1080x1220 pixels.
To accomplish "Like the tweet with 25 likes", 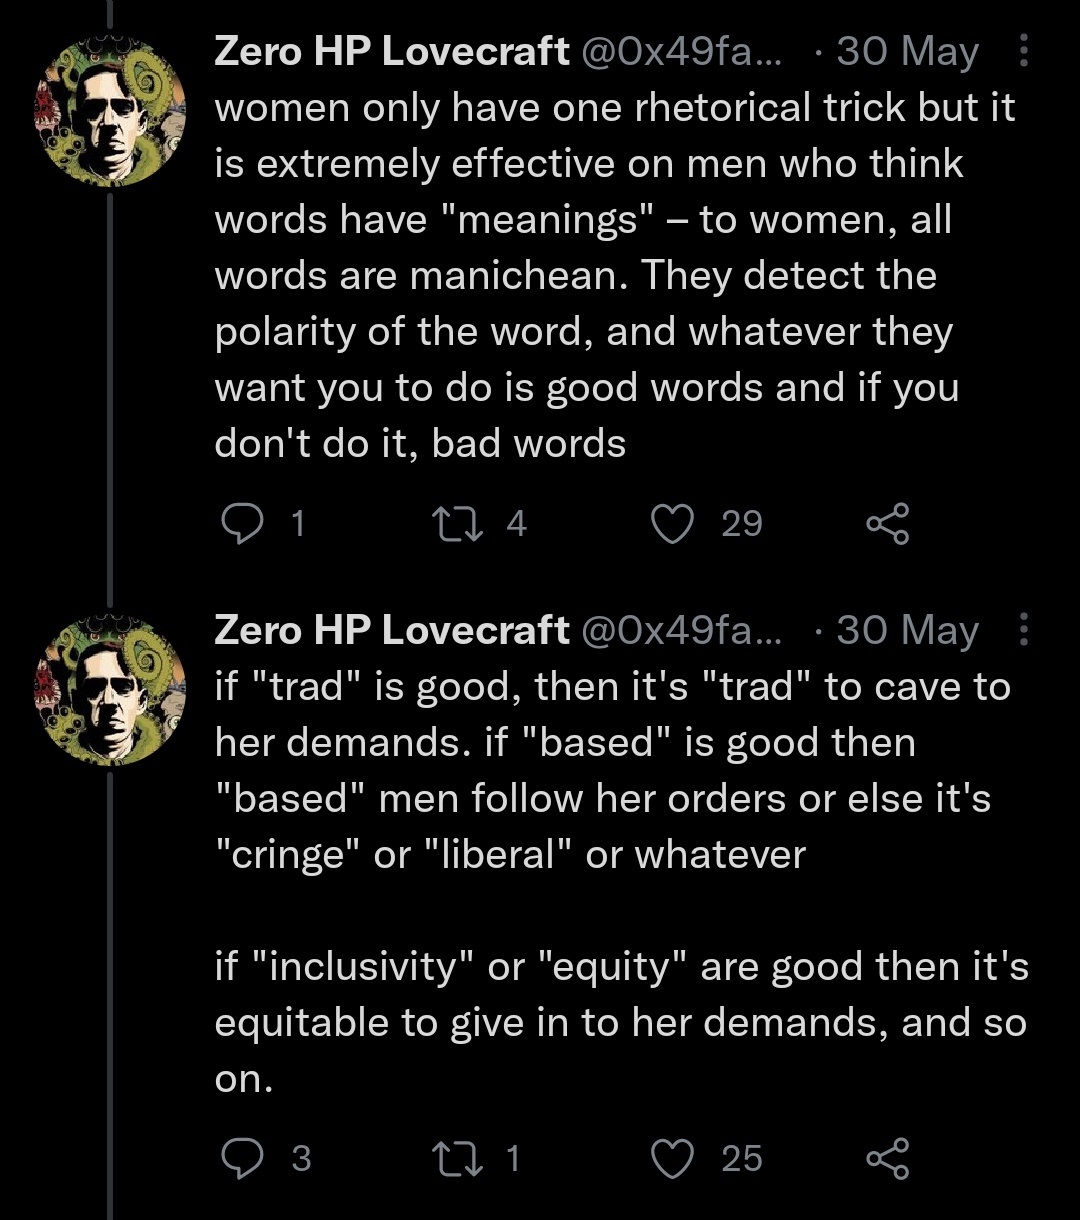I will [x=673, y=1157].
